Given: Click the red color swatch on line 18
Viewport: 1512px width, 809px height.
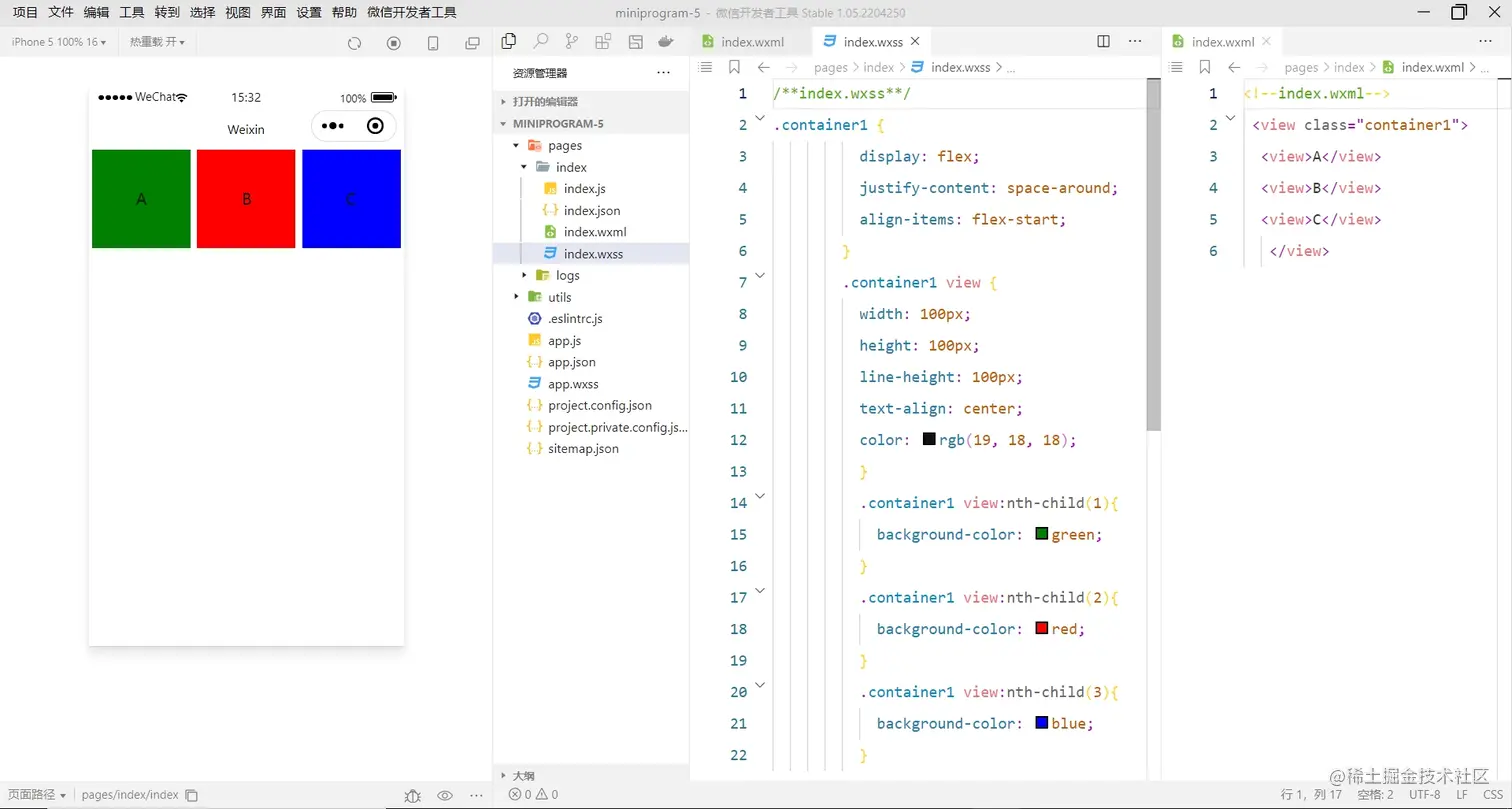Looking at the screenshot, I should (1041, 628).
